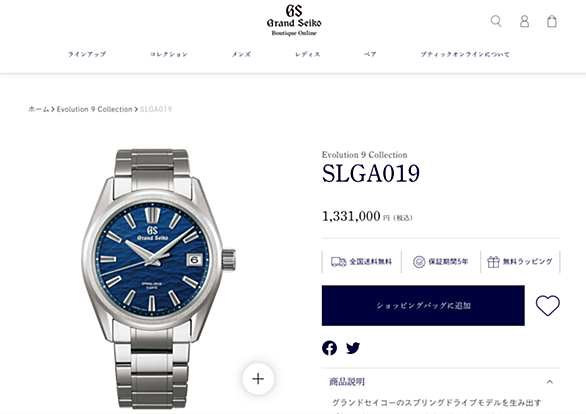Viewport: 586px width, 414px height.
Task: Select the レディス menu item
Action: (307, 54)
